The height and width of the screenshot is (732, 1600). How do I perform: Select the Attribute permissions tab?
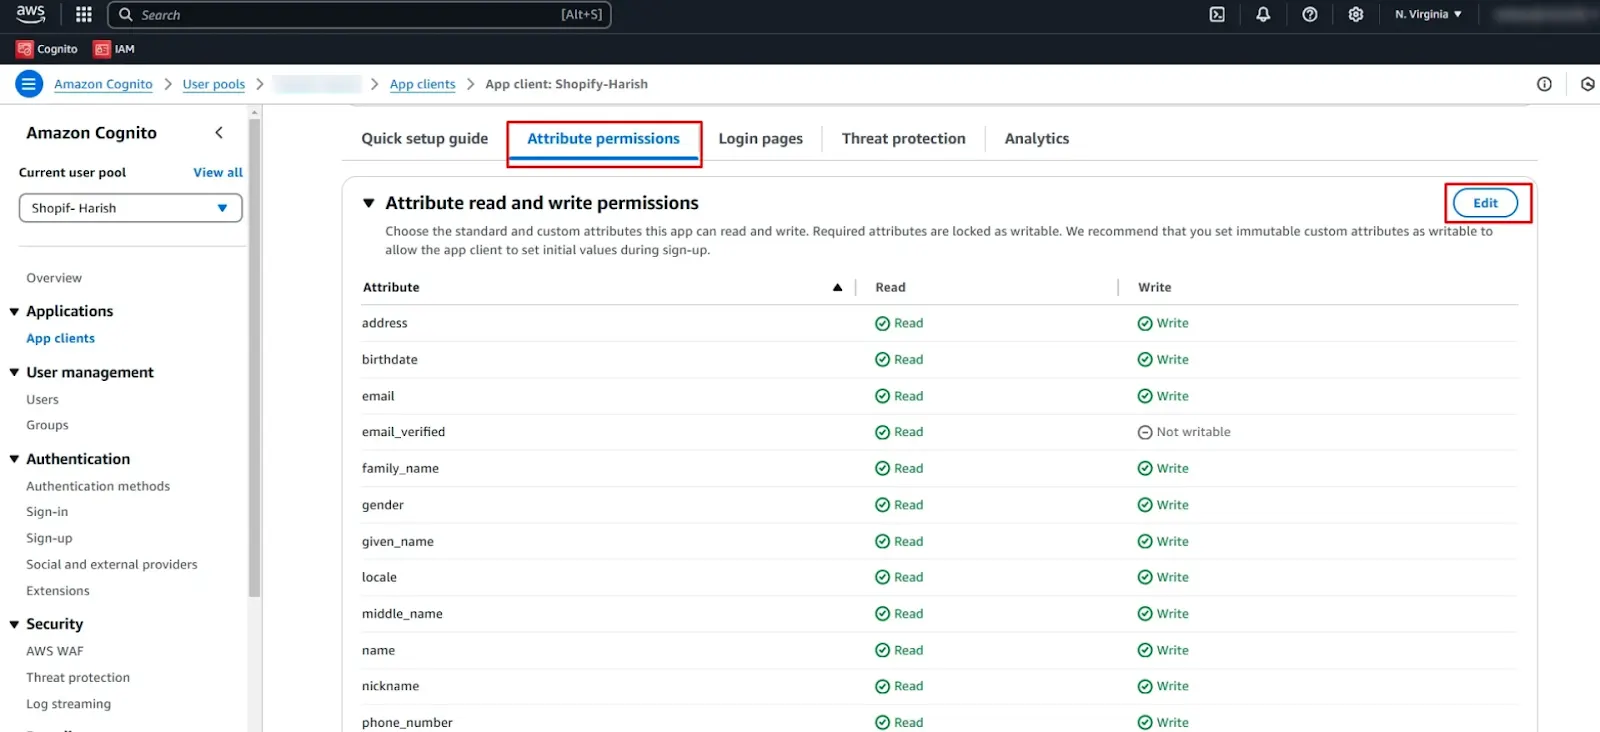(603, 139)
